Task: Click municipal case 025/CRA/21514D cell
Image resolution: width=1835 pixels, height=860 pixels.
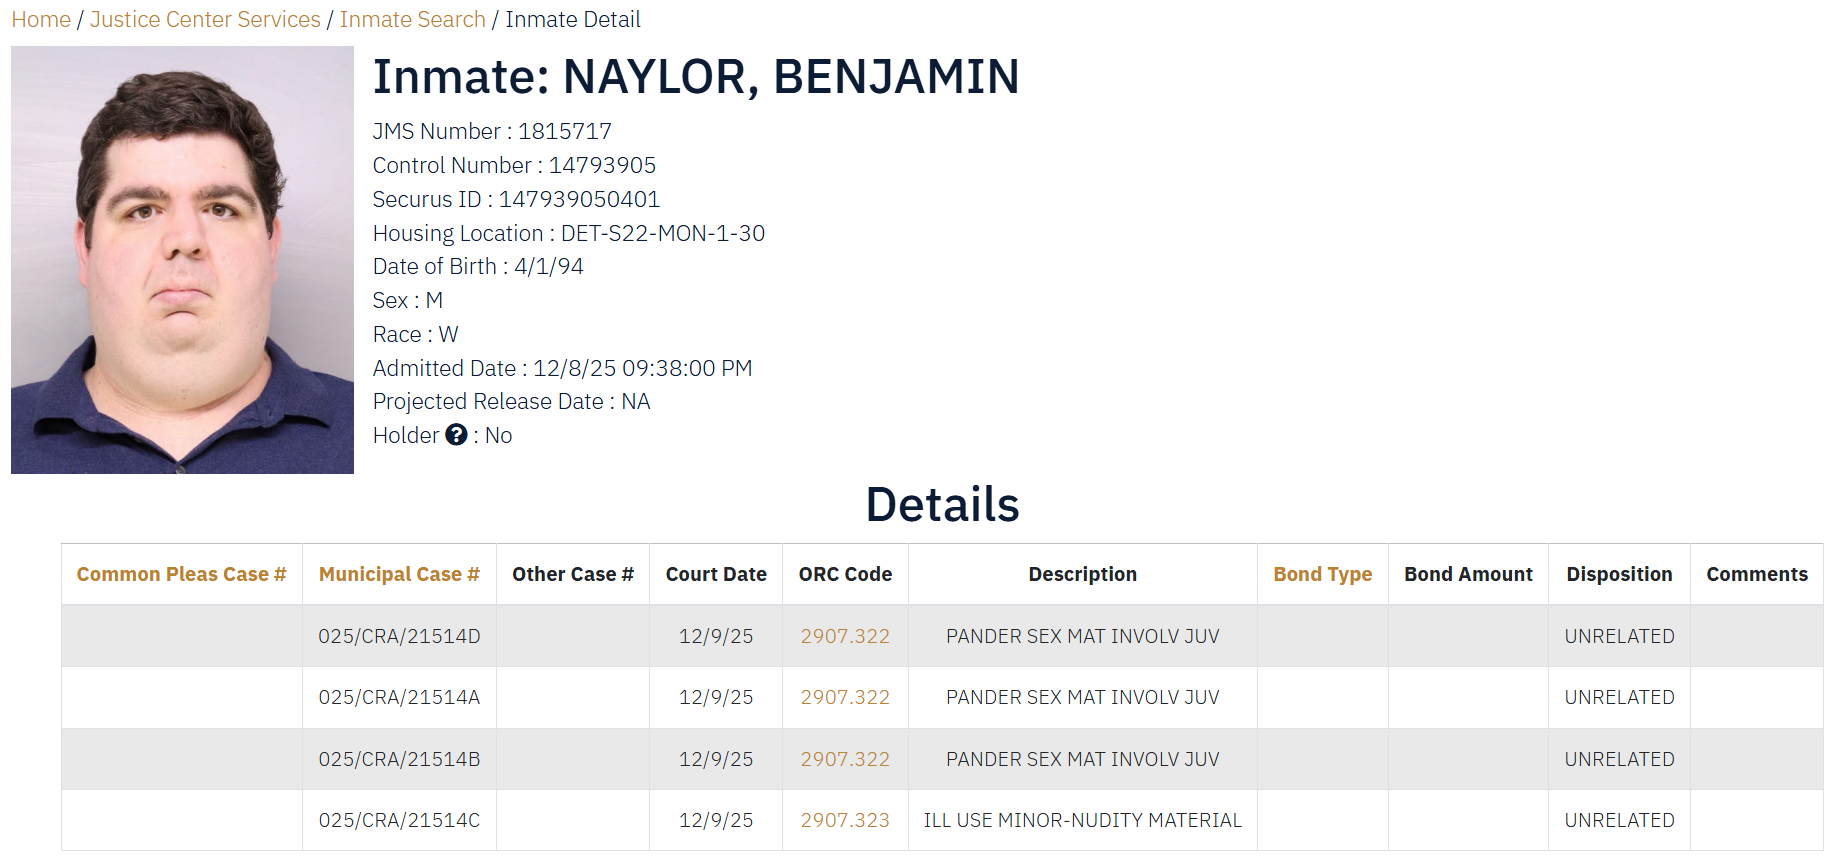Action: click(x=399, y=636)
